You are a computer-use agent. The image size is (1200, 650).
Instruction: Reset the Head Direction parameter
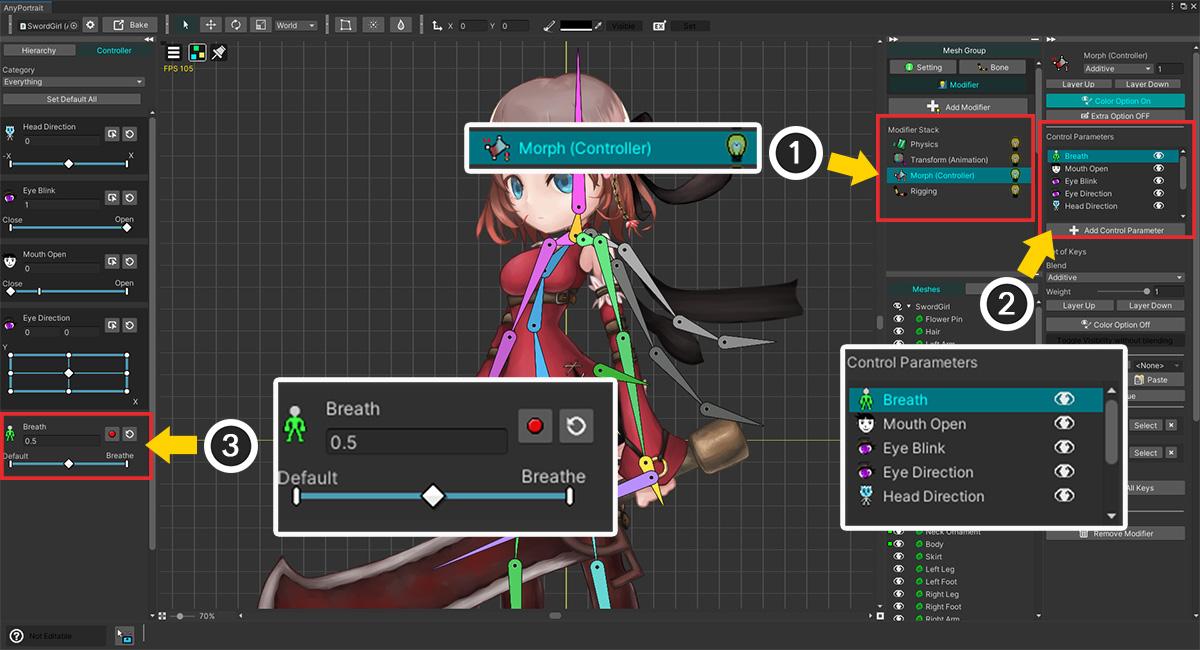[130, 133]
